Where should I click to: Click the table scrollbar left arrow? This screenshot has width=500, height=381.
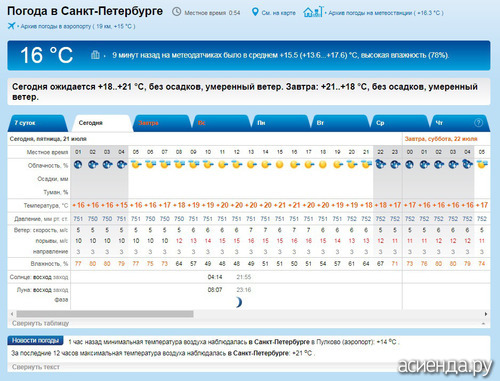point(12,314)
